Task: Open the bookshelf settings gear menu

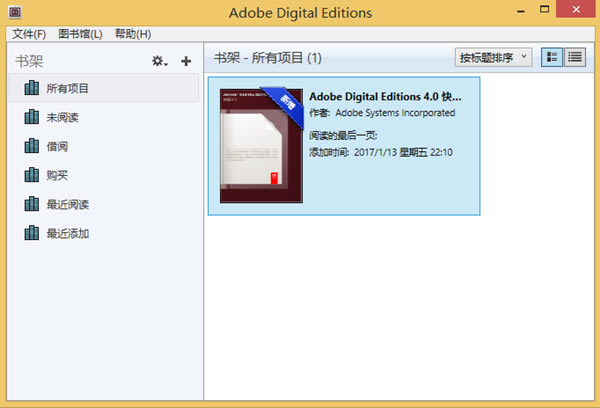Action: pyautogui.click(x=160, y=61)
